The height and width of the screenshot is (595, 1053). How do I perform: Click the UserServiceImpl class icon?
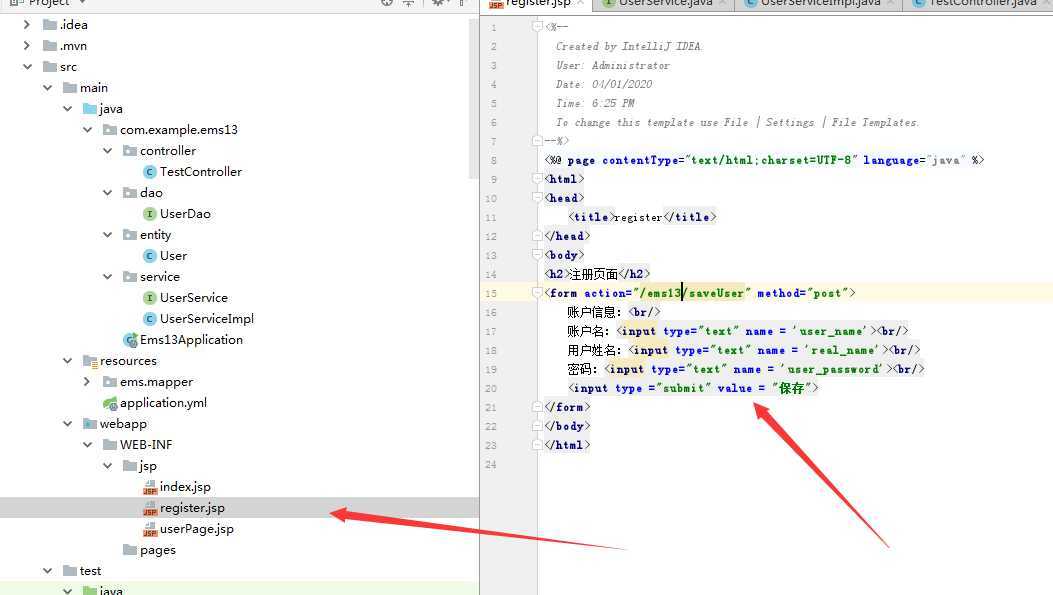click(150, 319)
